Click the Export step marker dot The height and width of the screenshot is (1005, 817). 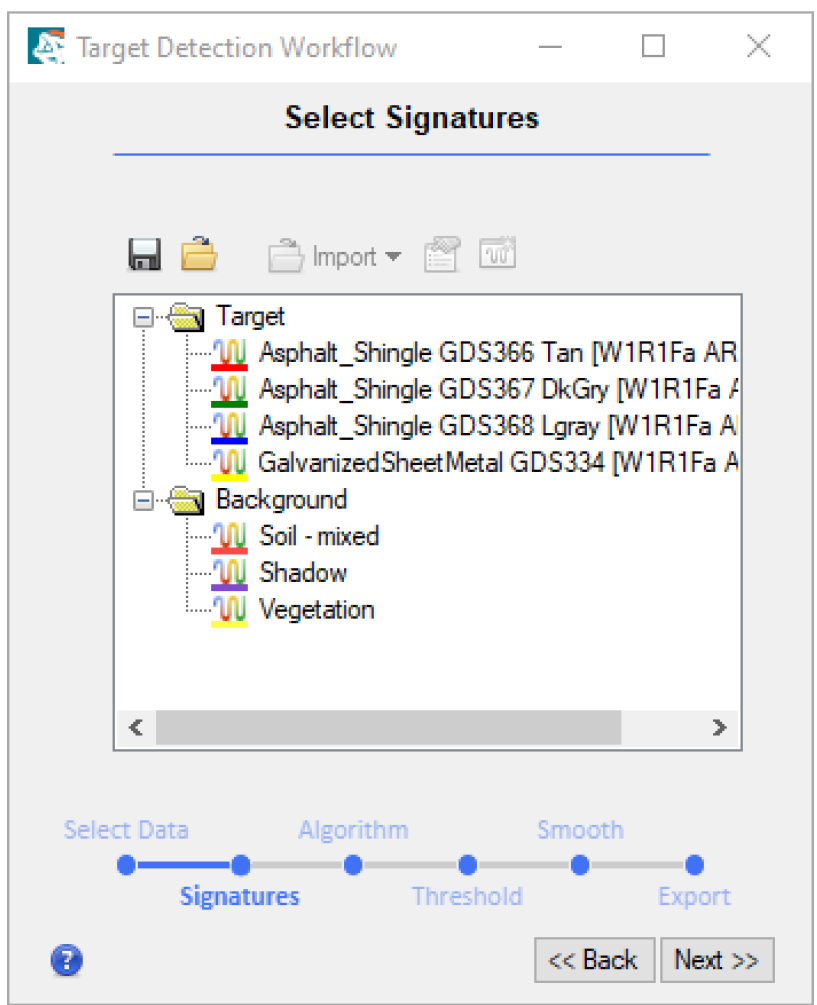(x=694, y=865)
